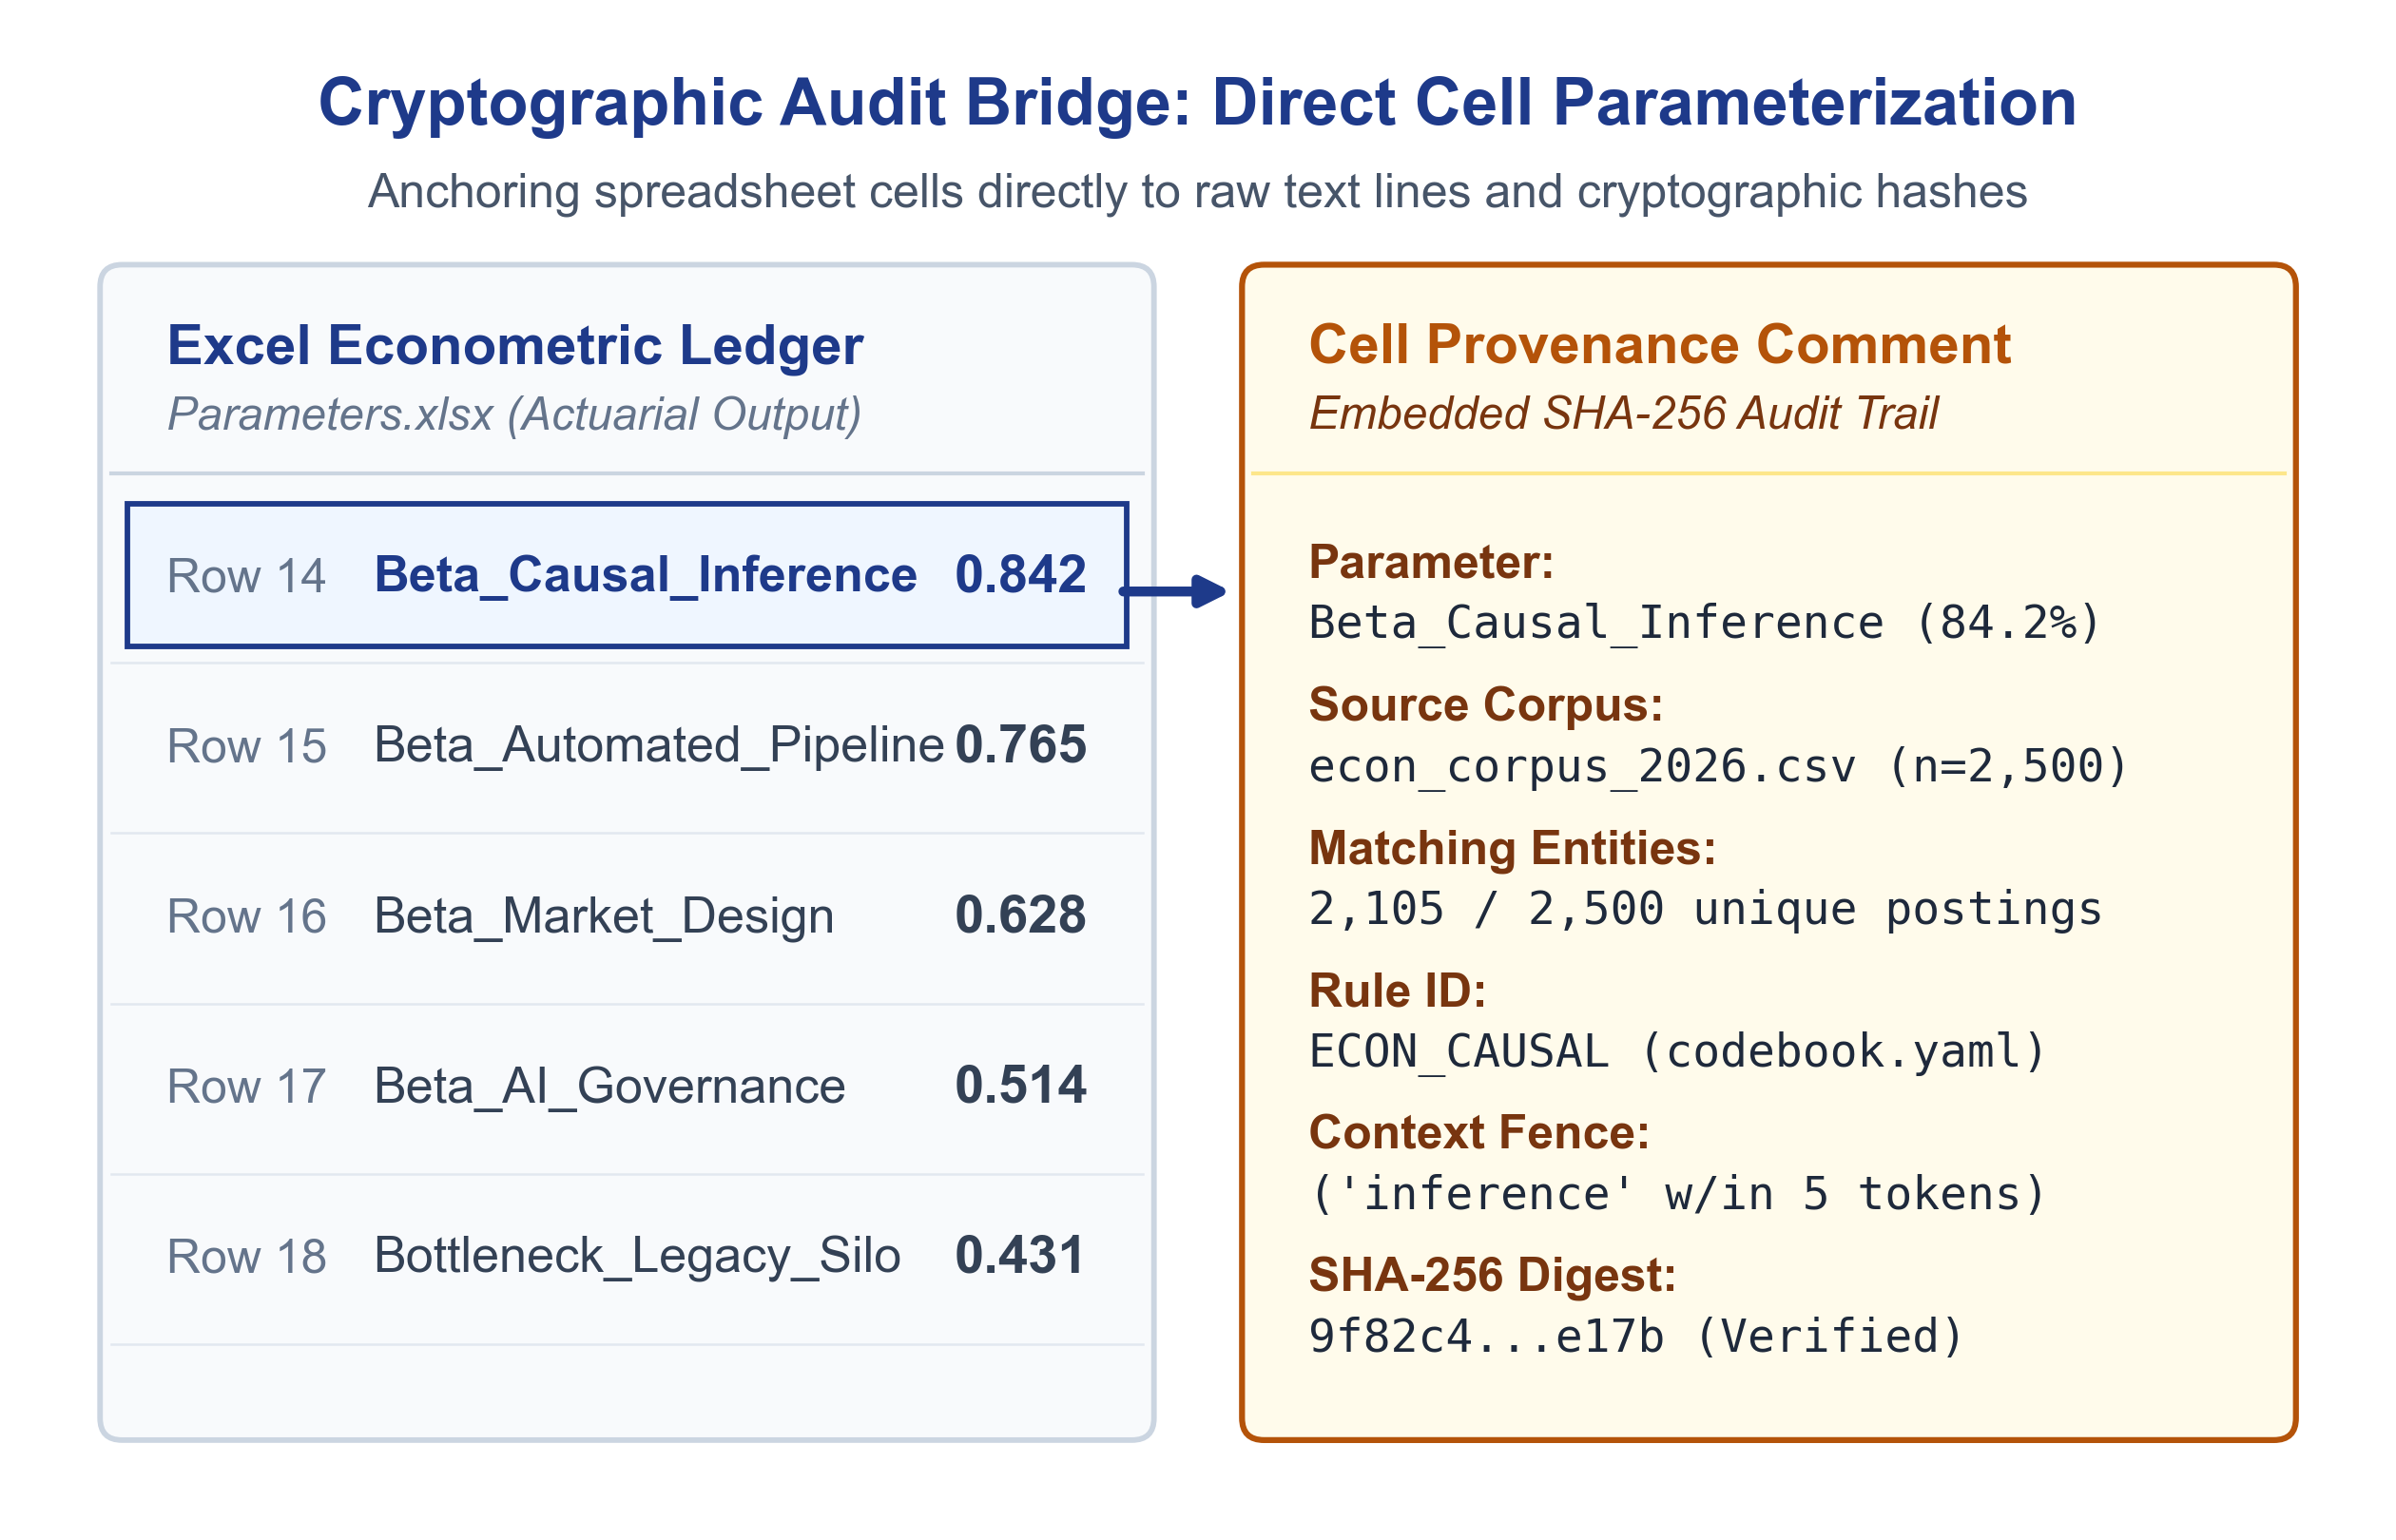This screenshot has height=1540, width=2396.
Task: Click the 0.628 value in Row 16
Action: point(1020,915)
